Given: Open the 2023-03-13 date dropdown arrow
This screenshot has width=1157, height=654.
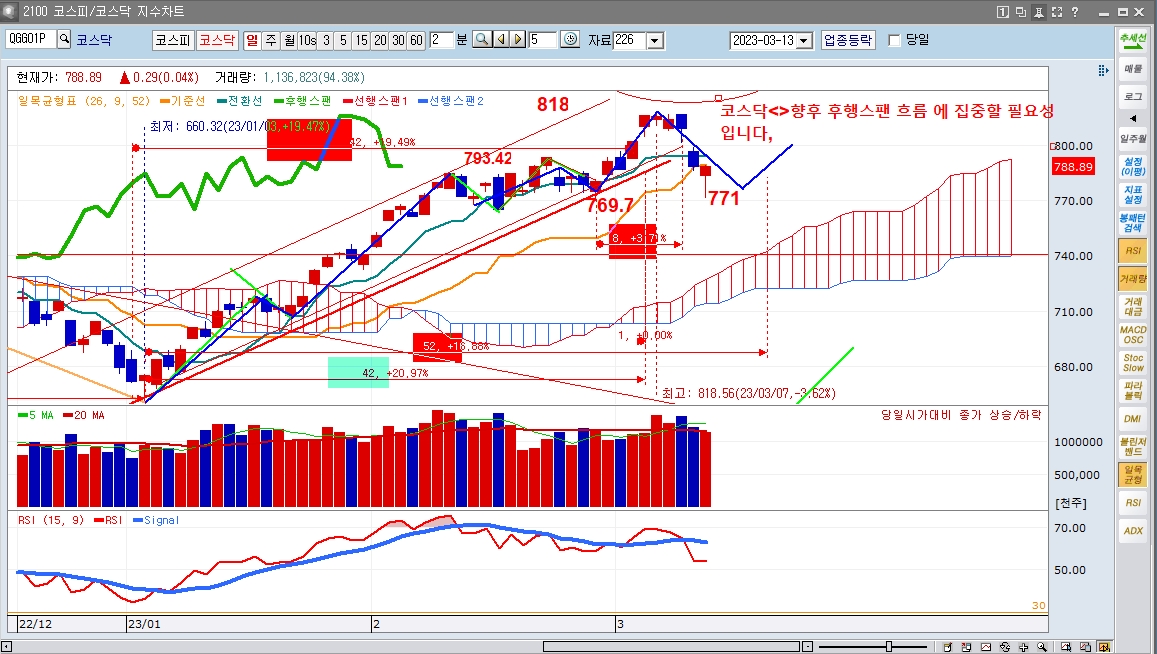Looking at the screenshot, I should [805, 41].
